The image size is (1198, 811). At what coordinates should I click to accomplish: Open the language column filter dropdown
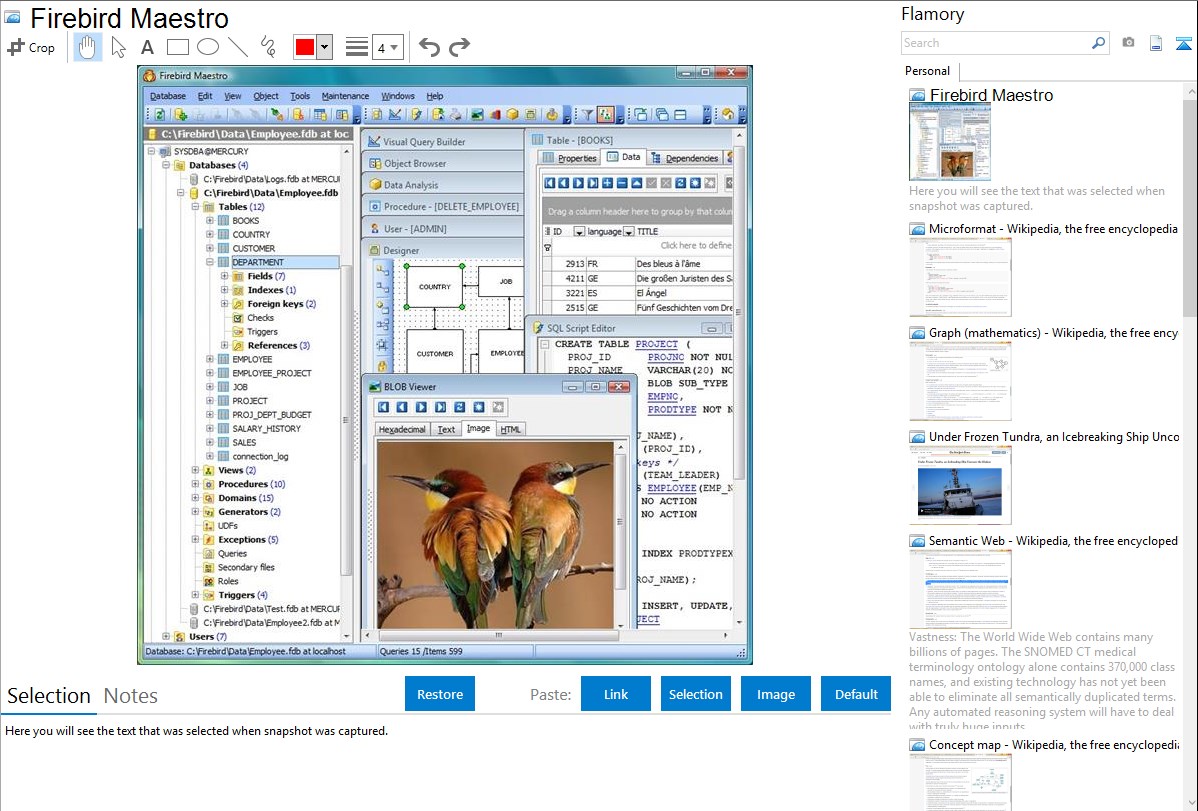point(629,232)
